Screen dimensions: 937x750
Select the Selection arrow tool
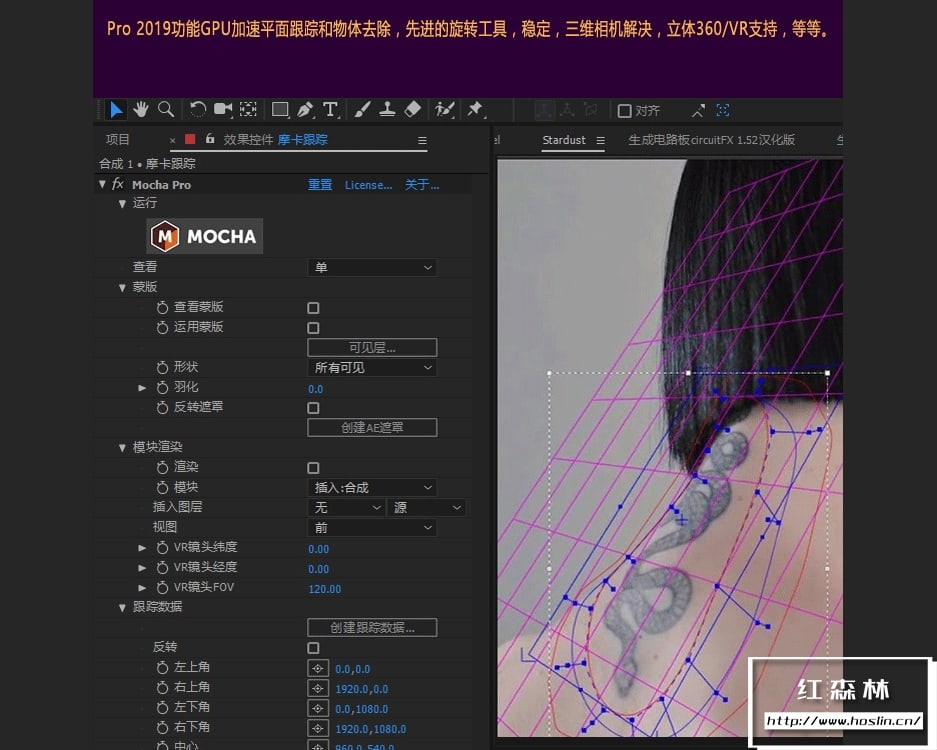click(x=116, y=110)
